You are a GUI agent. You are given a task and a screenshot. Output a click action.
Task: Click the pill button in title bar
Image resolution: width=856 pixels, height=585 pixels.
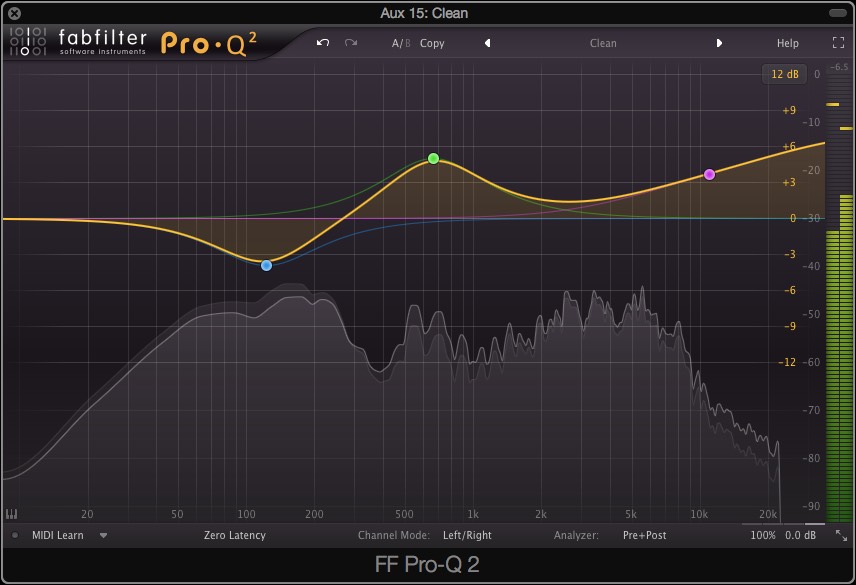[837, 13]
